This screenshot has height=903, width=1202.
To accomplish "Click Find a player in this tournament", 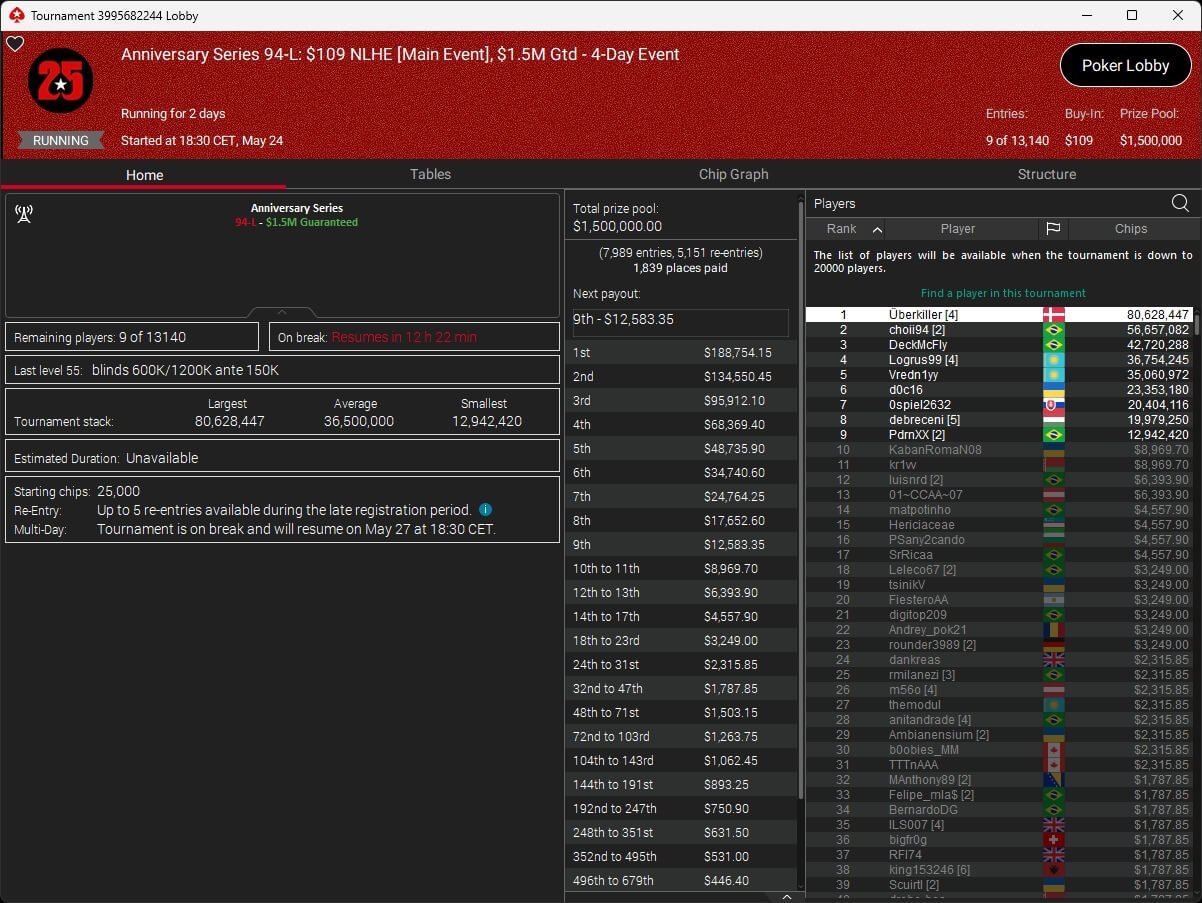I will 1003,293.
